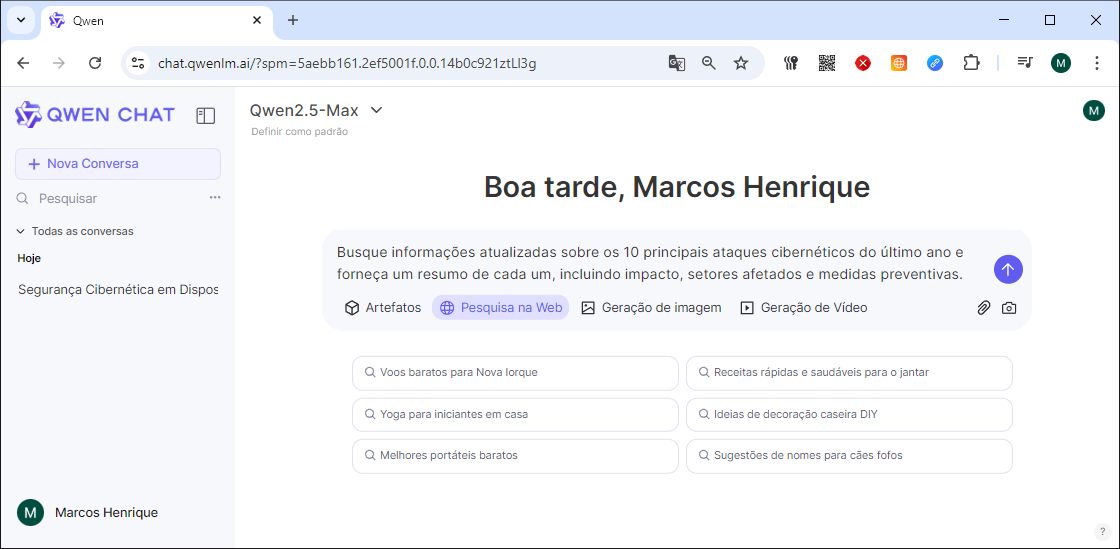This screenshot has width=1120, height=549.
Task: Switch to the Qwen browser tab
Action: 157,21
